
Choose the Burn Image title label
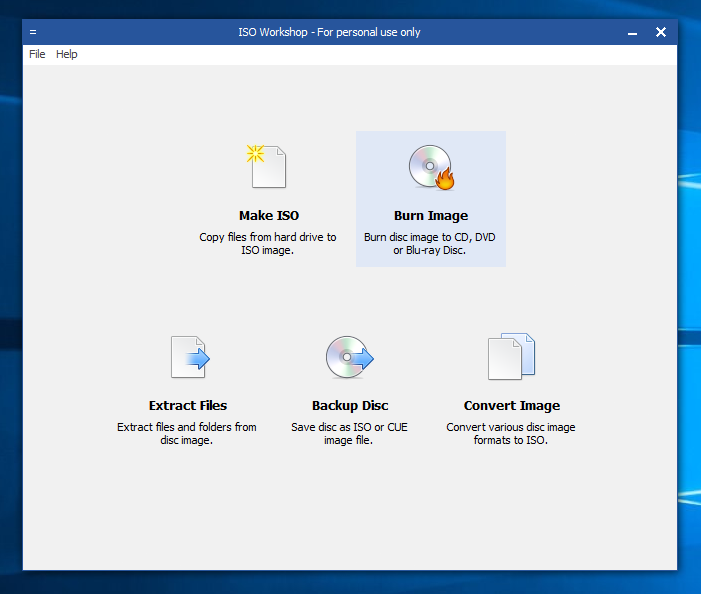431,215
